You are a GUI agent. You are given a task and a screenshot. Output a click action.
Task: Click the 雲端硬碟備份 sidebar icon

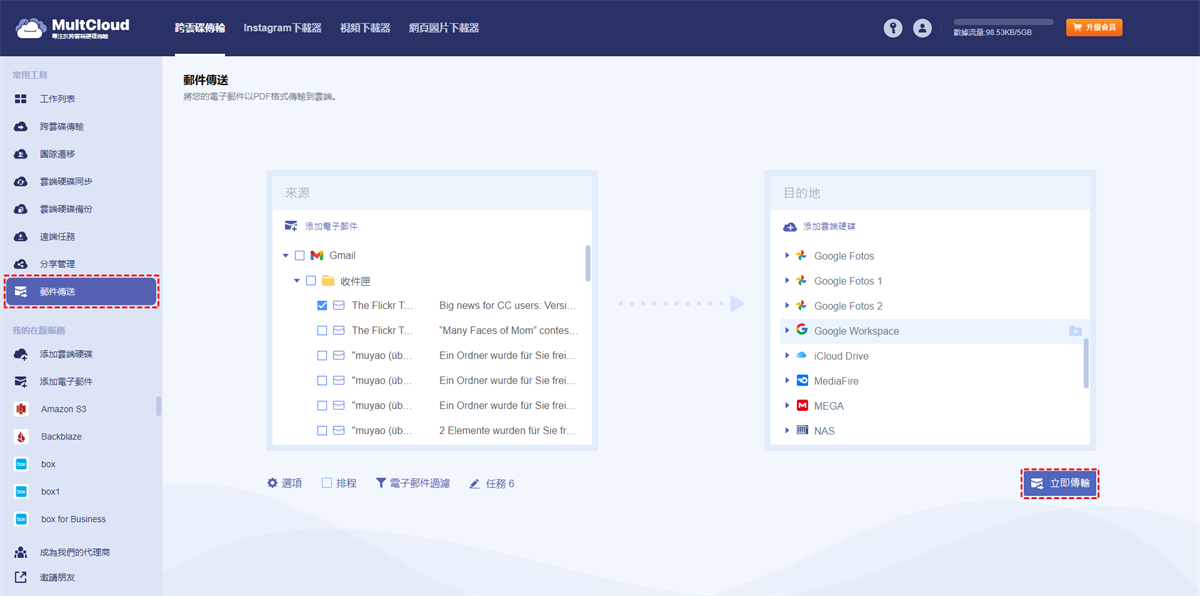pos(20,209)
